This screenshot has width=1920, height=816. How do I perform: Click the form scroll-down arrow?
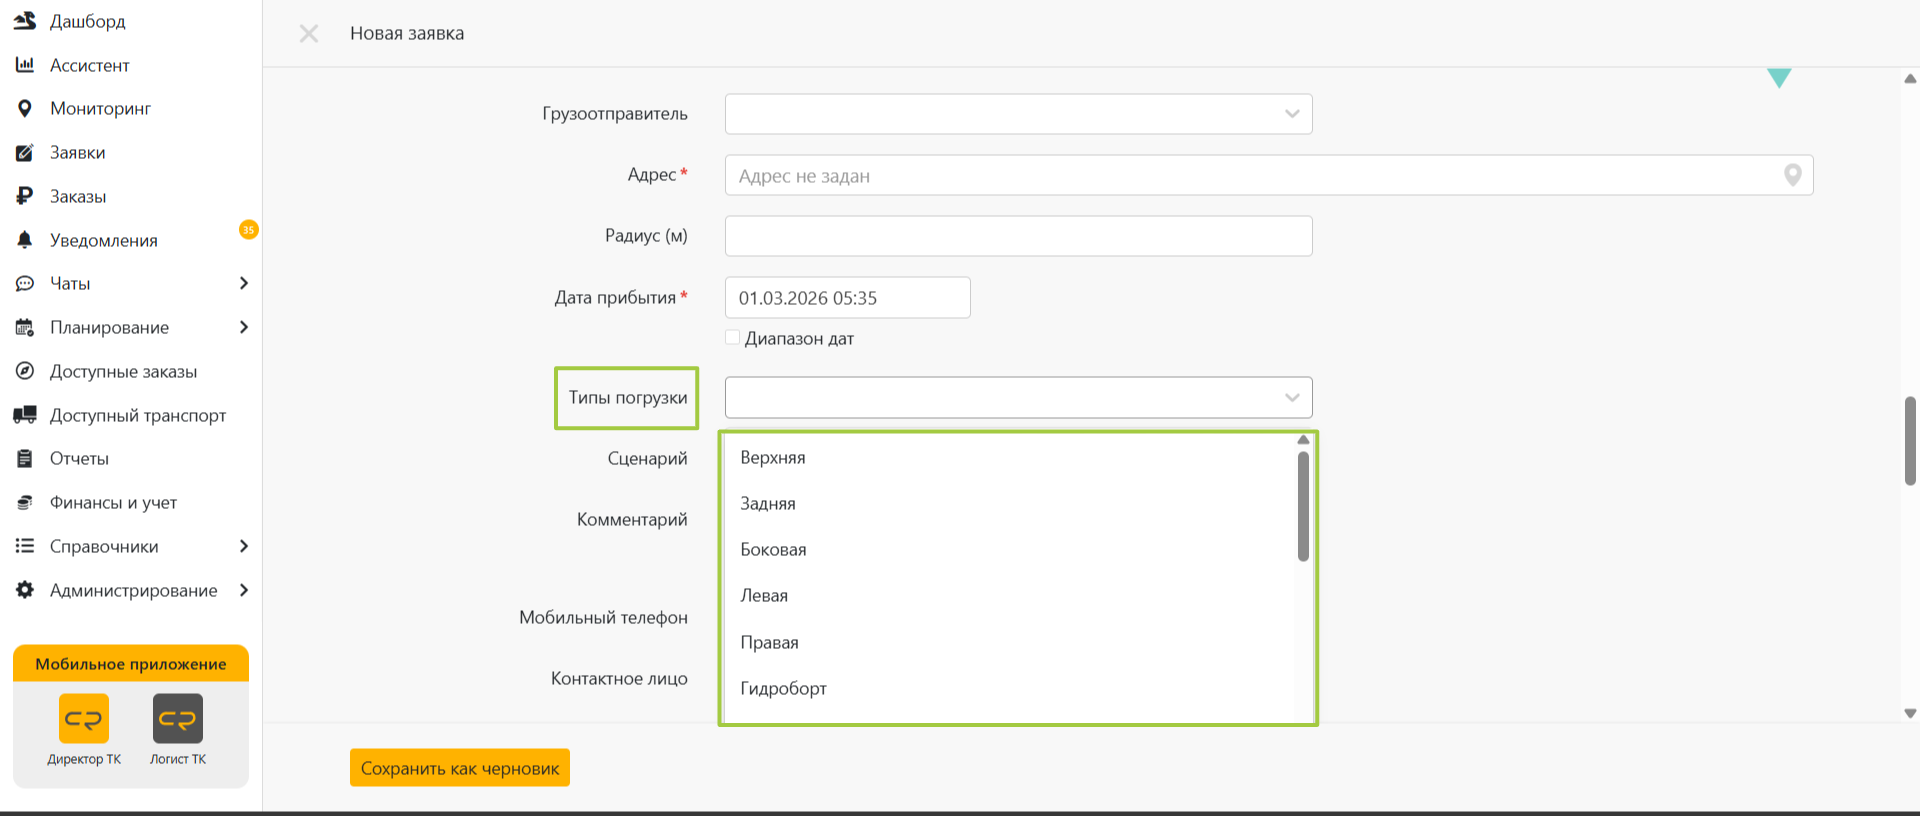pos(1910,713)
